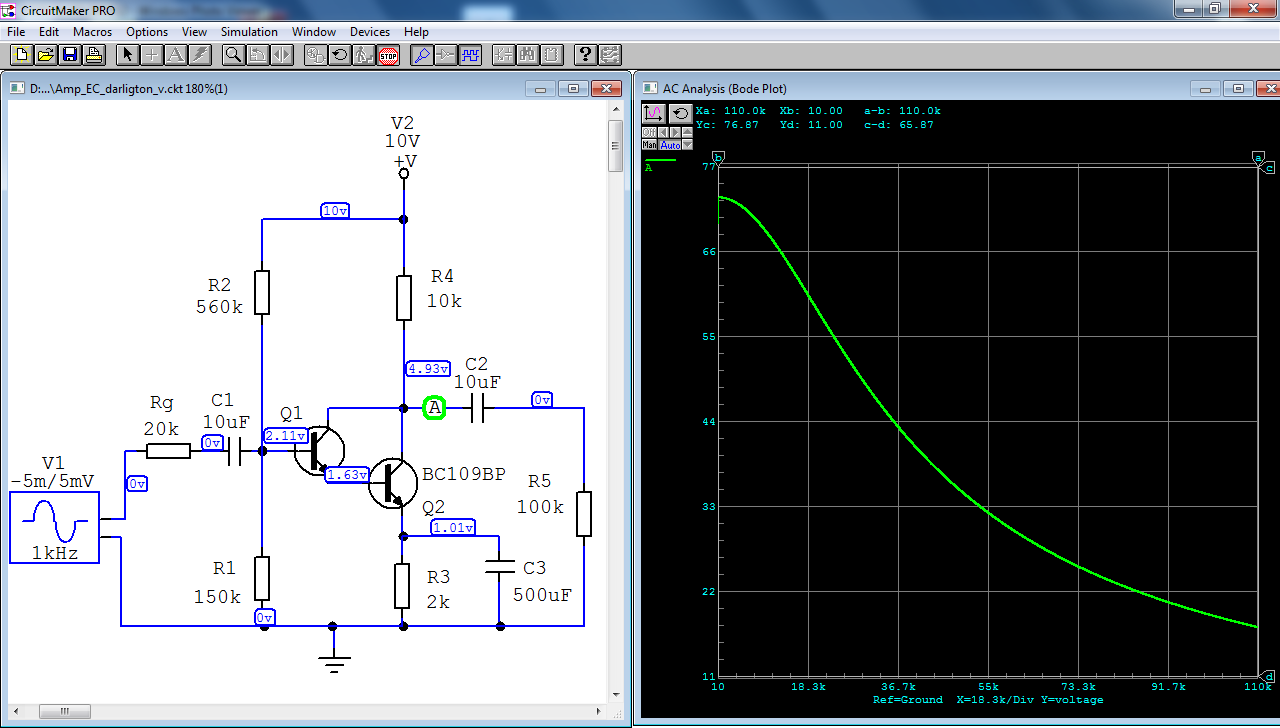Viewport: 1280px width, 728px height.
Task: Select the Zoom magnifier tool
Action: (x=233, y=55)
